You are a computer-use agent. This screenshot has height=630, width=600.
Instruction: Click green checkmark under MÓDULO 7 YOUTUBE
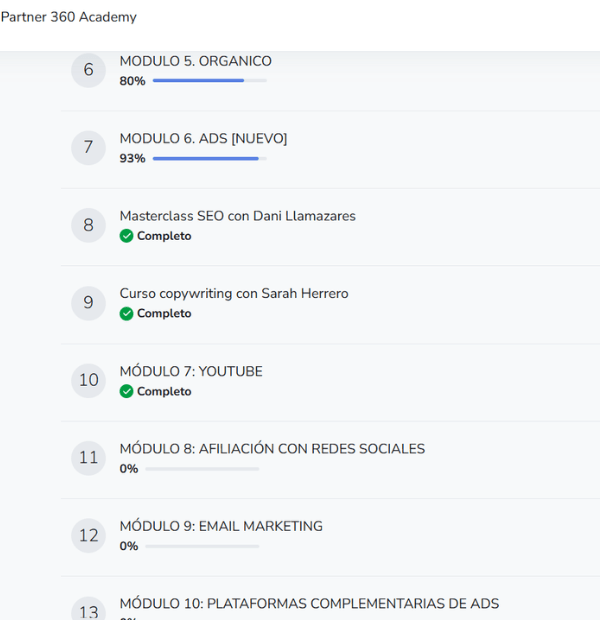tap(126, 391)
